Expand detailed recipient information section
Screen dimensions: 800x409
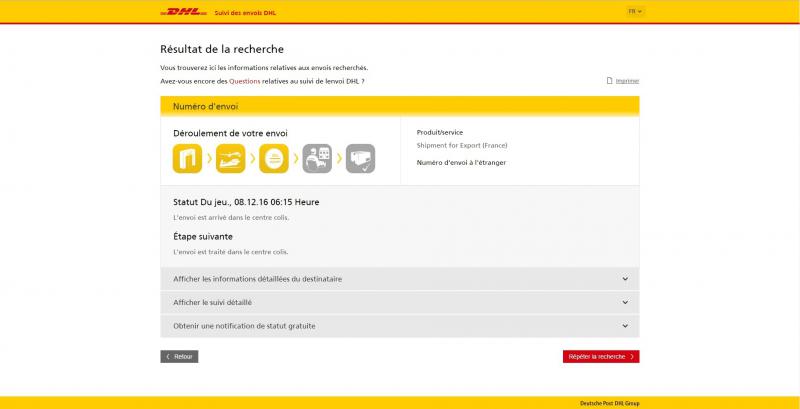(x=399, y=279)
